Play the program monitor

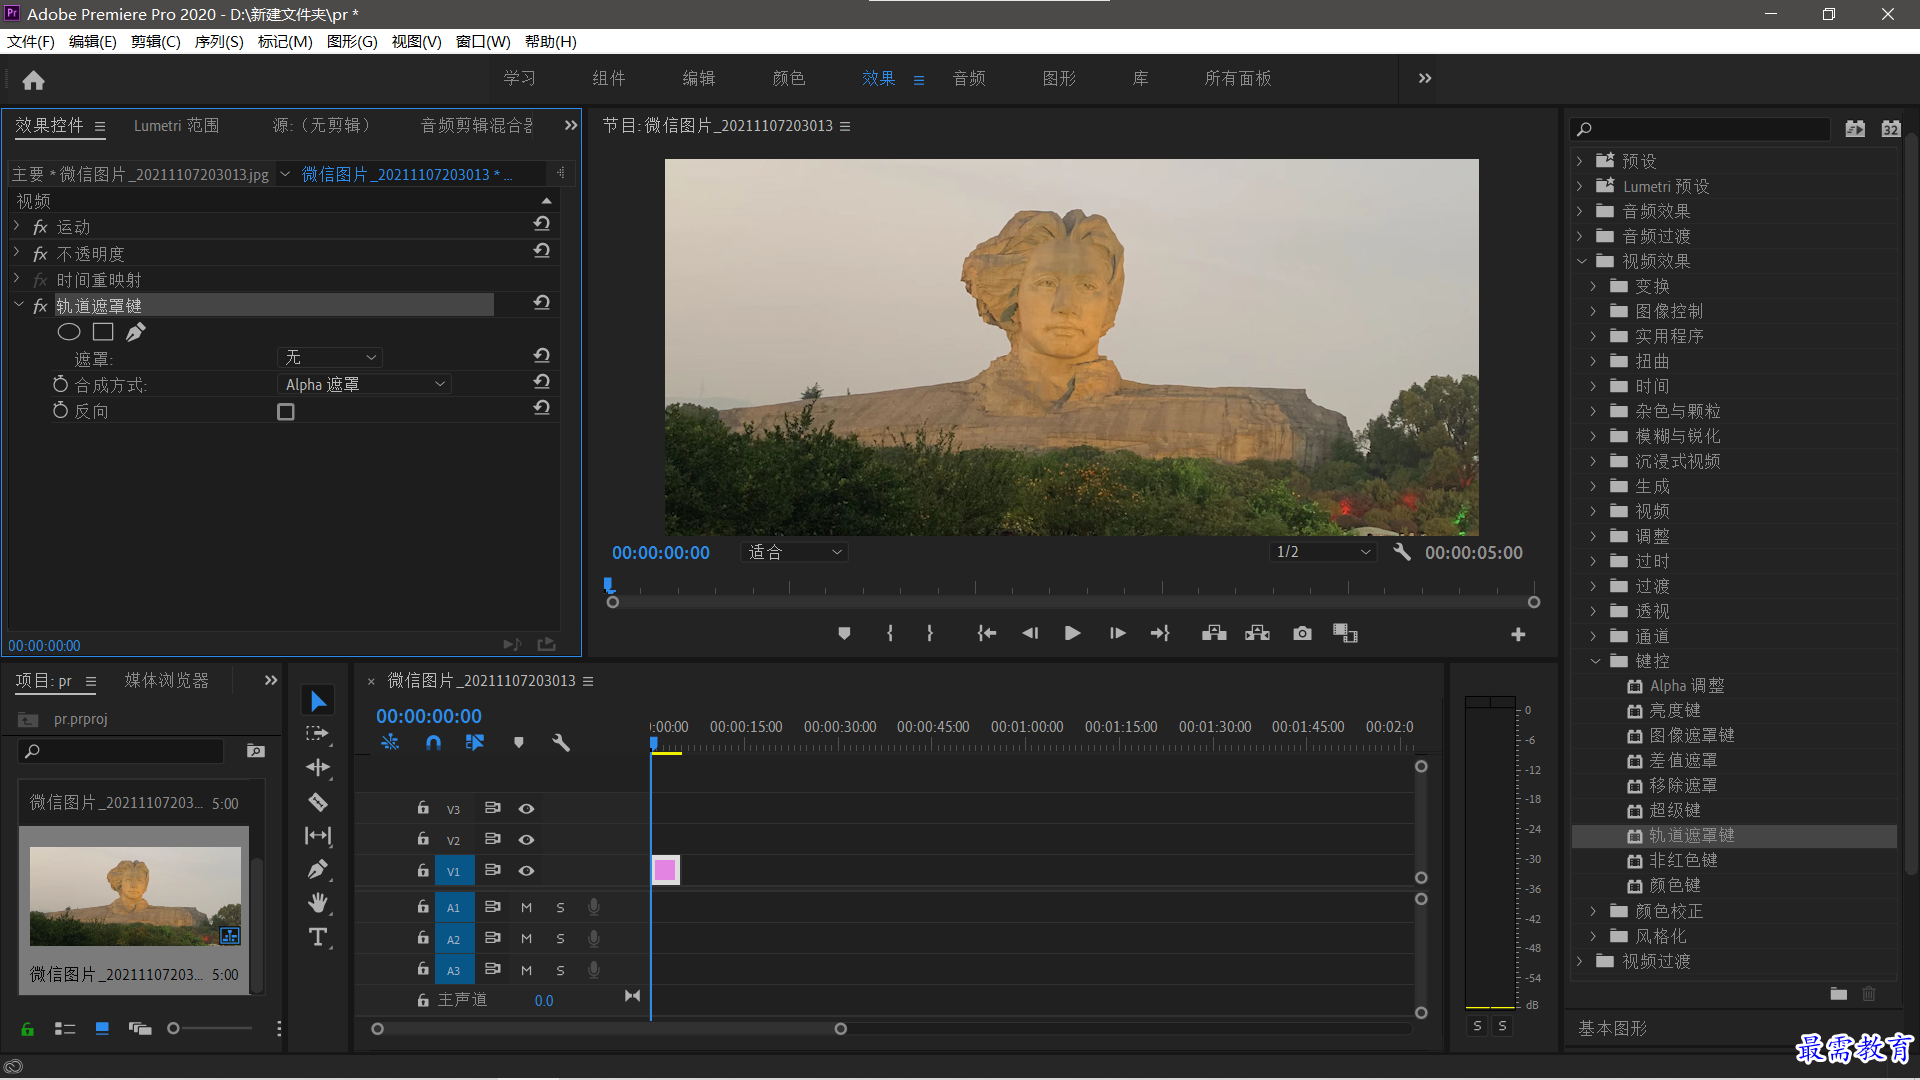(1072, 634)
